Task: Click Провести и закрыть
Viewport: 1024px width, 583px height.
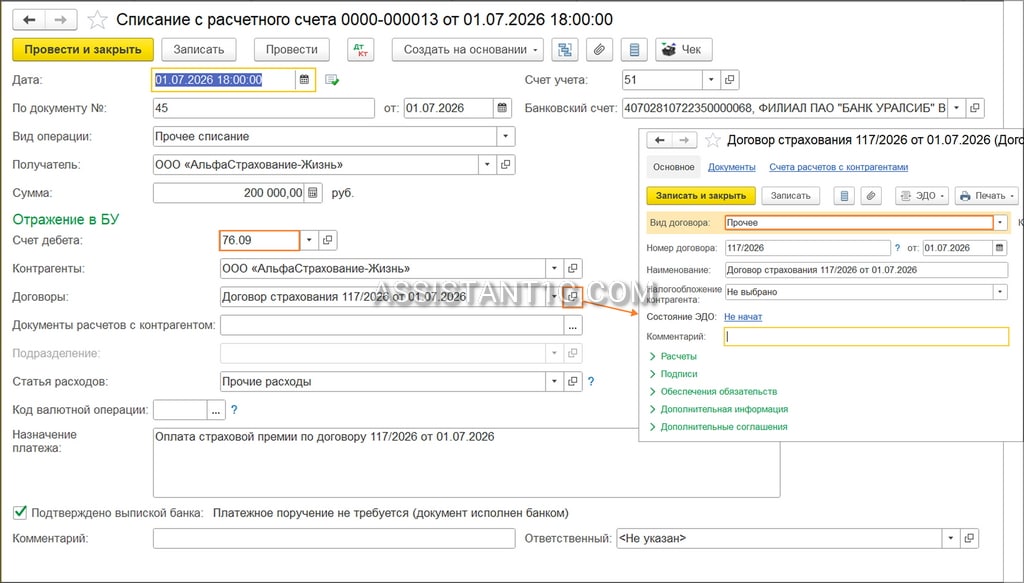Action: click(x=83, y=50)
